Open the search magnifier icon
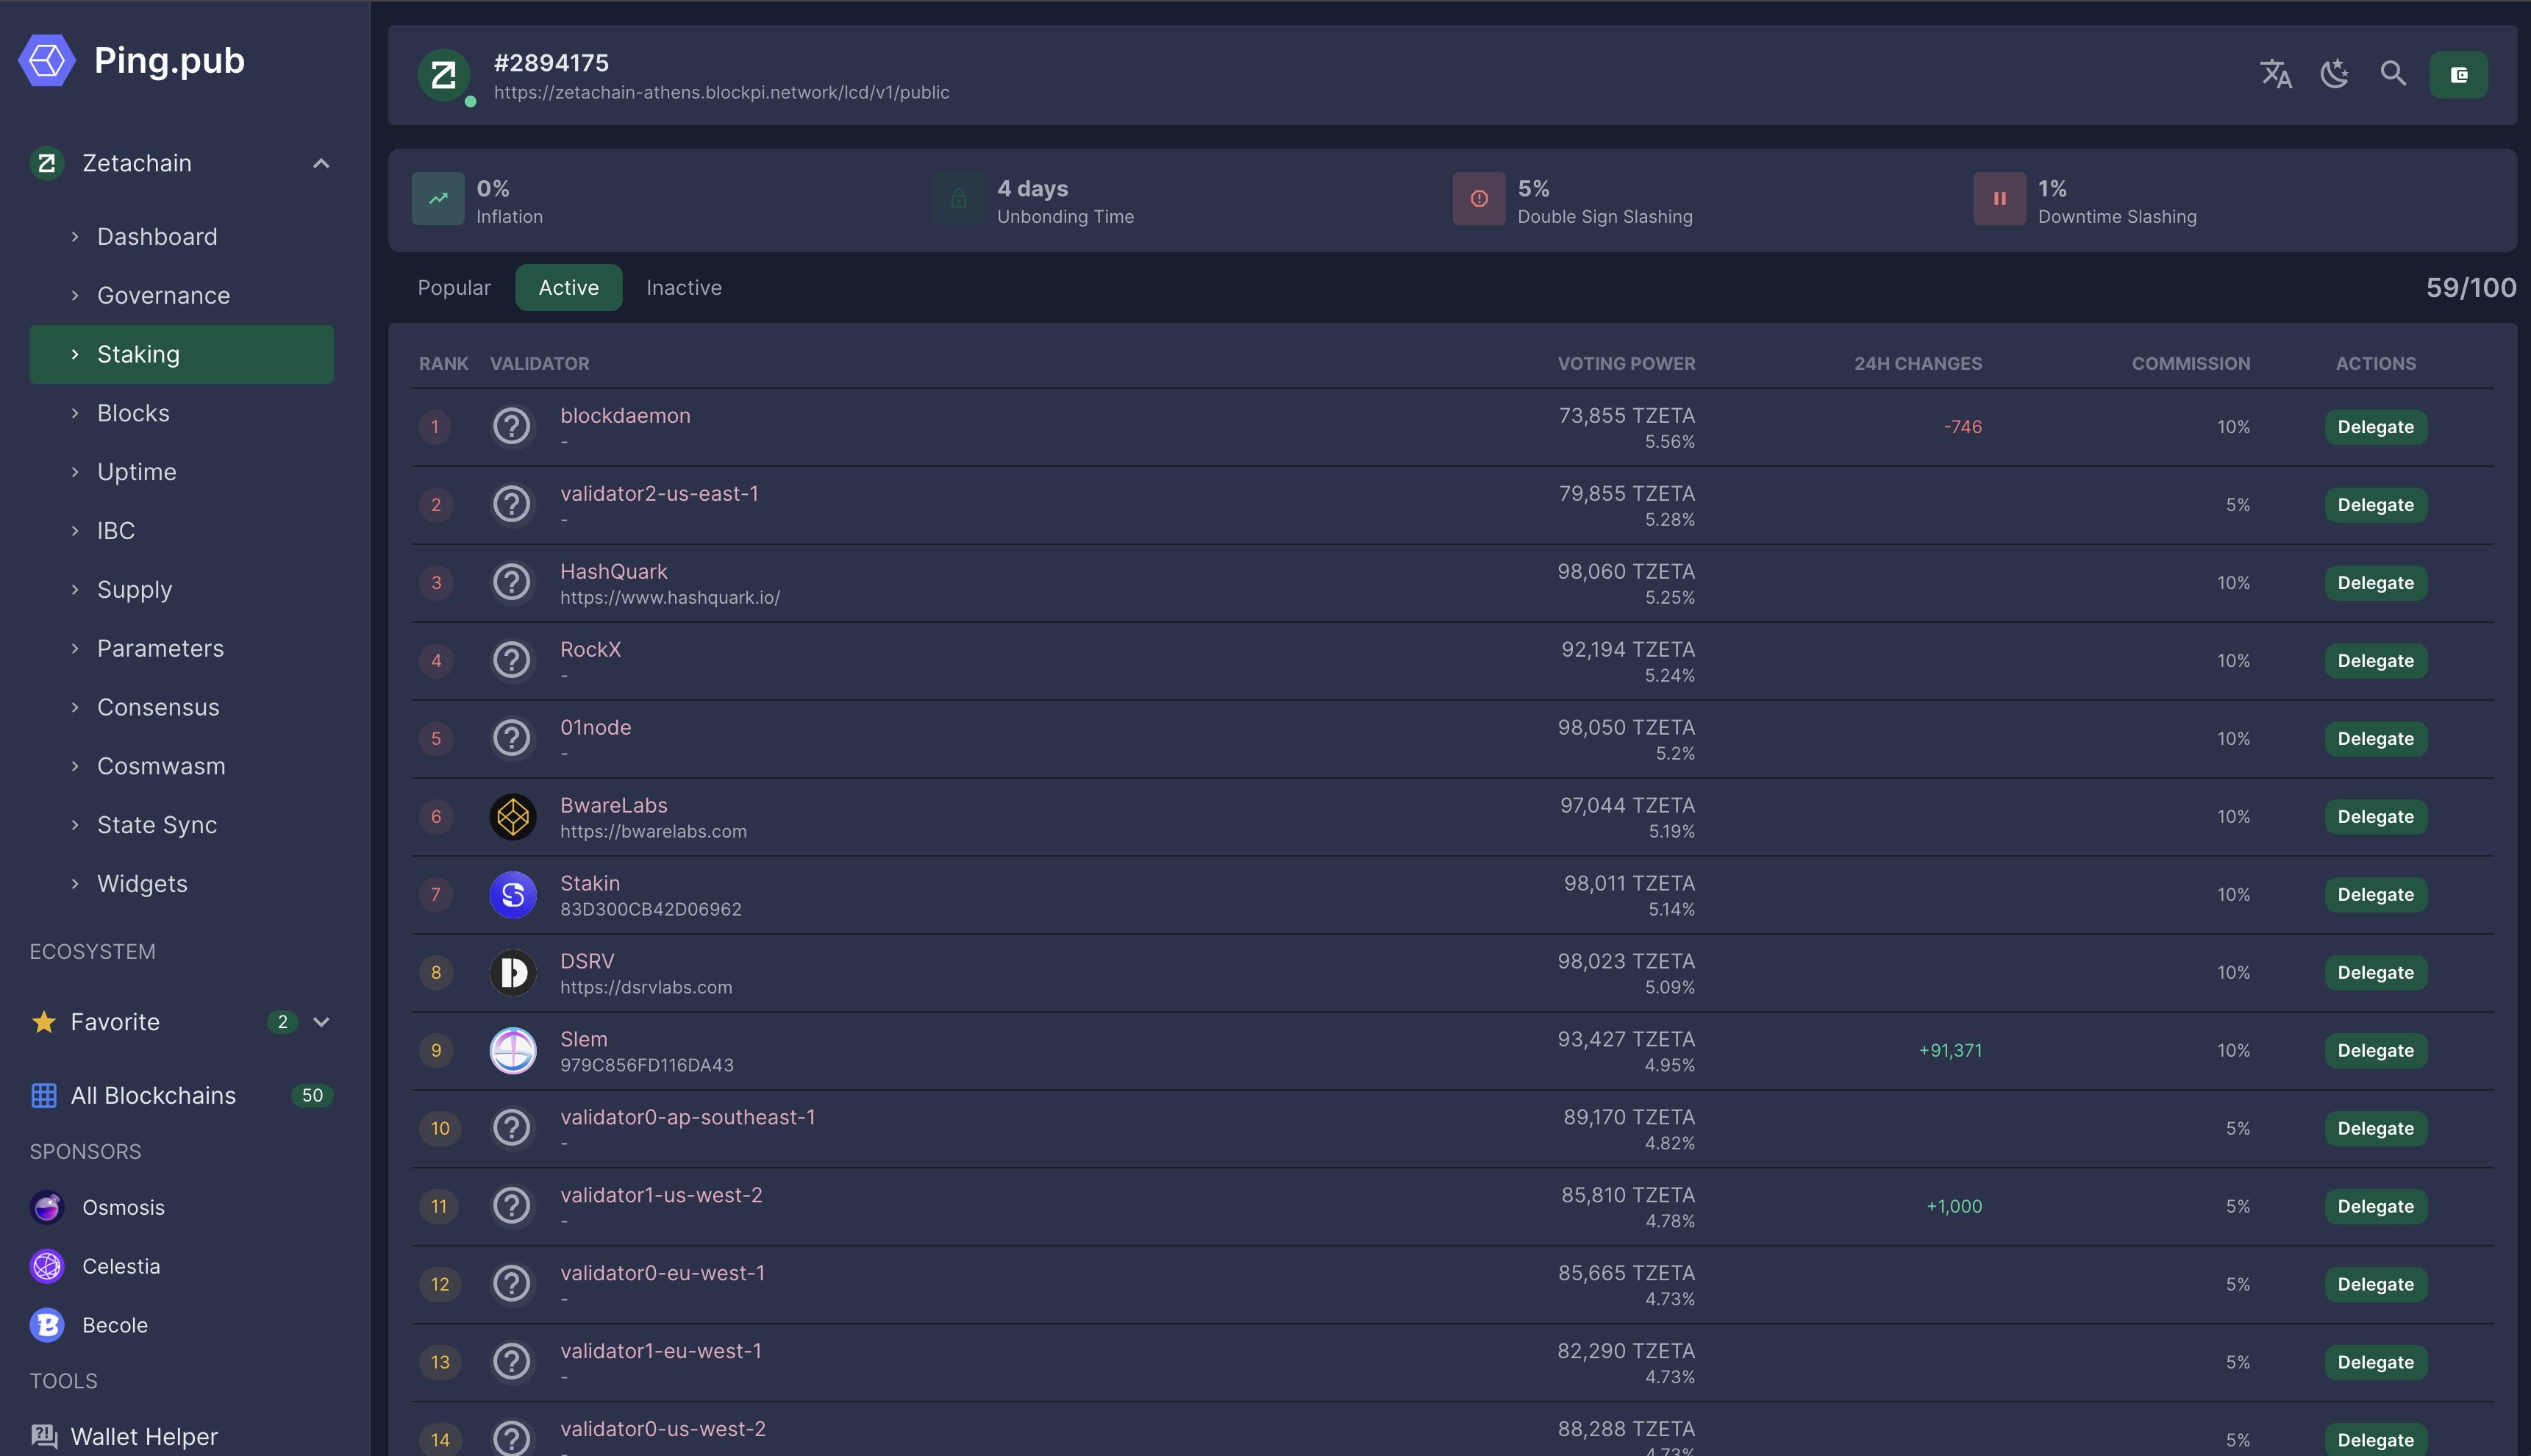This screenshot has height=1456, width=2531. pos(2393,74)
